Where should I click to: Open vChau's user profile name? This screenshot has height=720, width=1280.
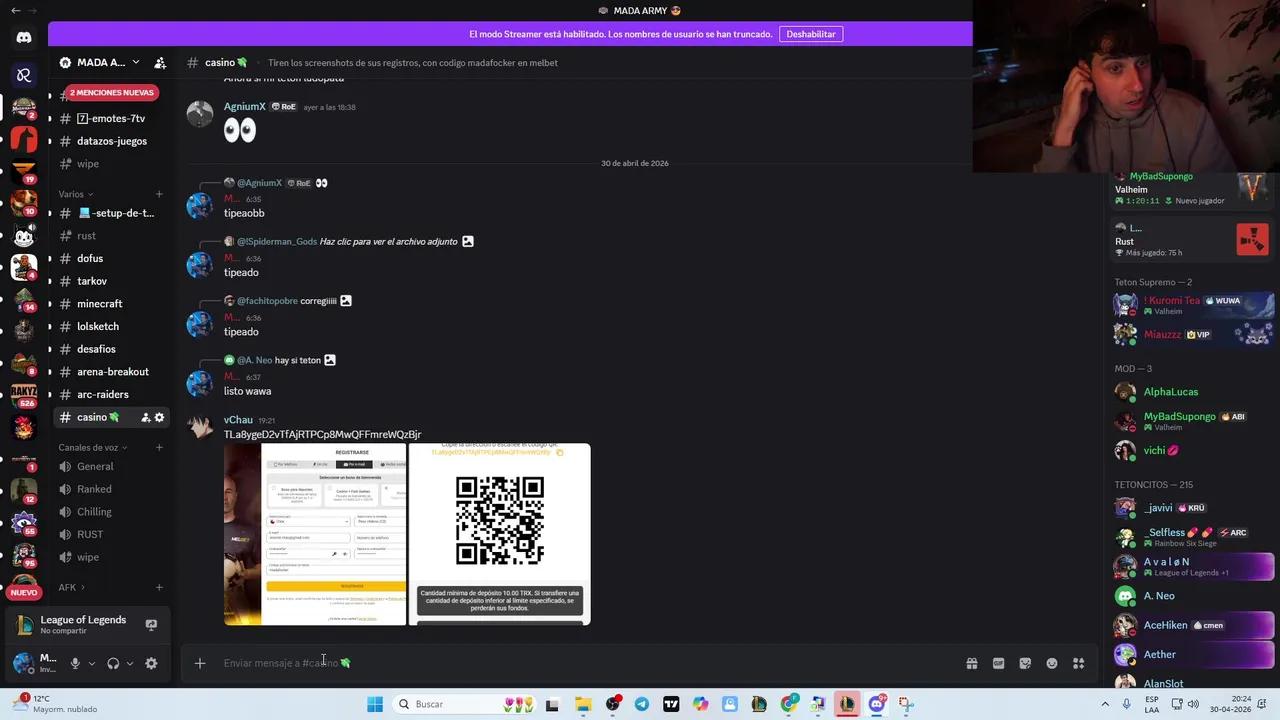coord(238,420)
